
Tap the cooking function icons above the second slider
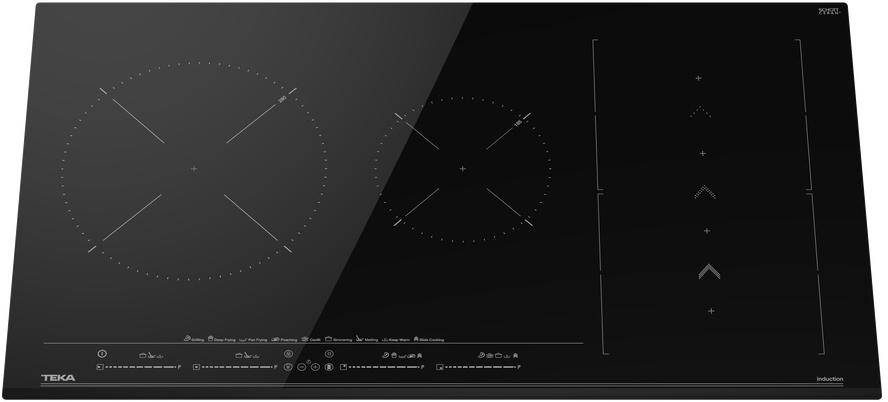pyautogui.click(x=247, y=355)
